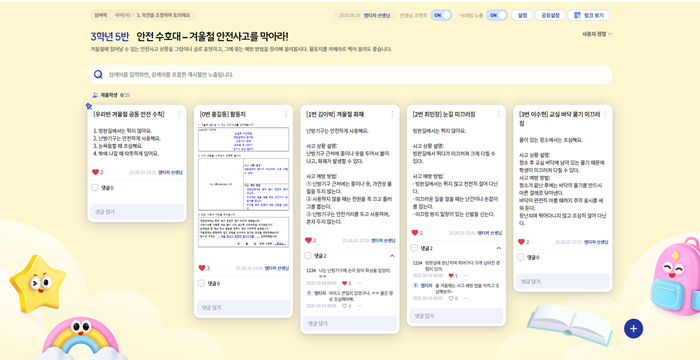Click the magnifier icon in the search bar
Image resolution: width=700 pixels, height=360 pixels.
pyautogui.click(x=98, y=75)
